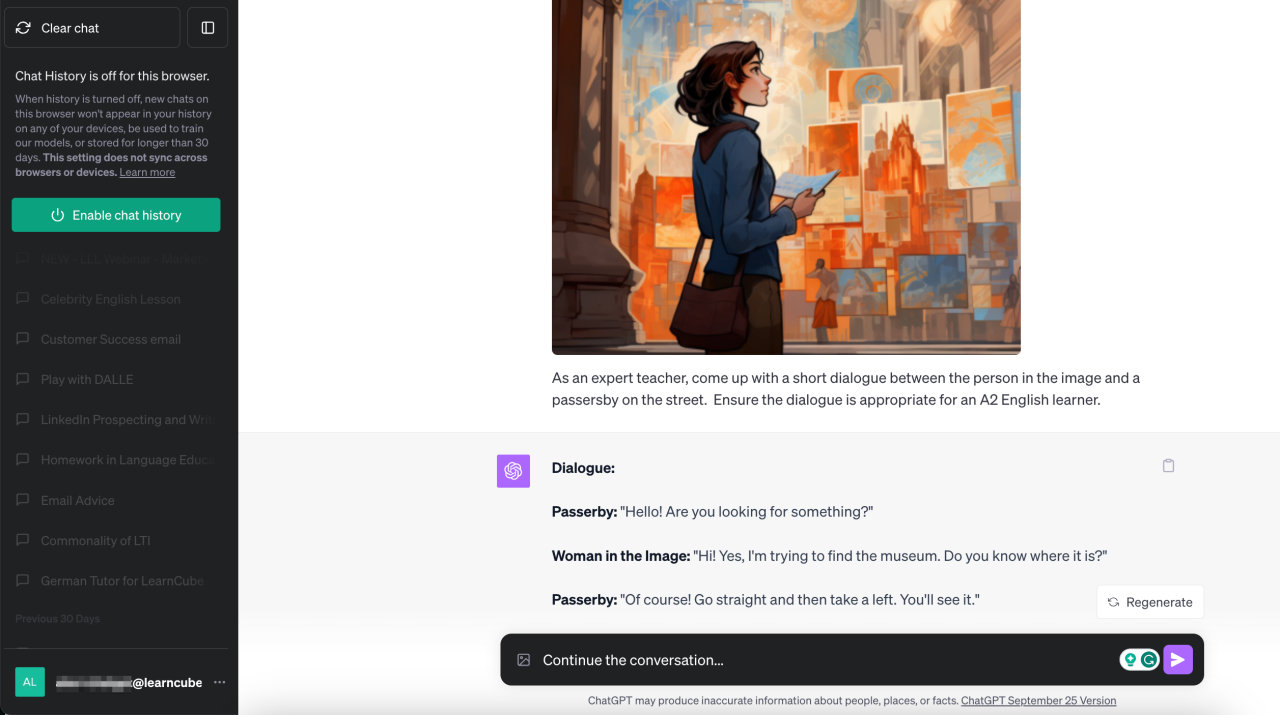The image size is (1280, 715).
Task: Enable chat history
Action: click(x=115, y=214)
